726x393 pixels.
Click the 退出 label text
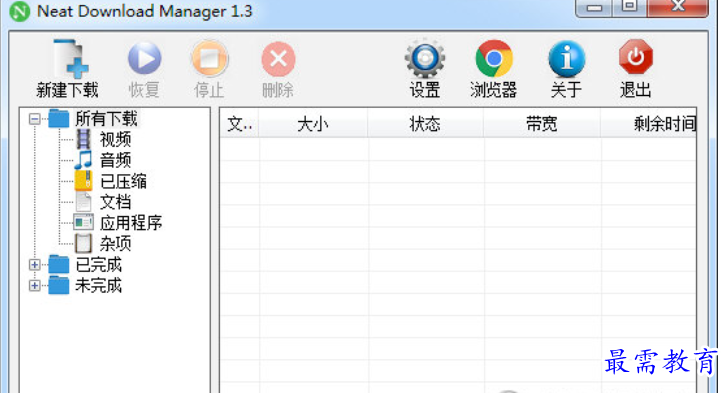click(x=636, y=90)
